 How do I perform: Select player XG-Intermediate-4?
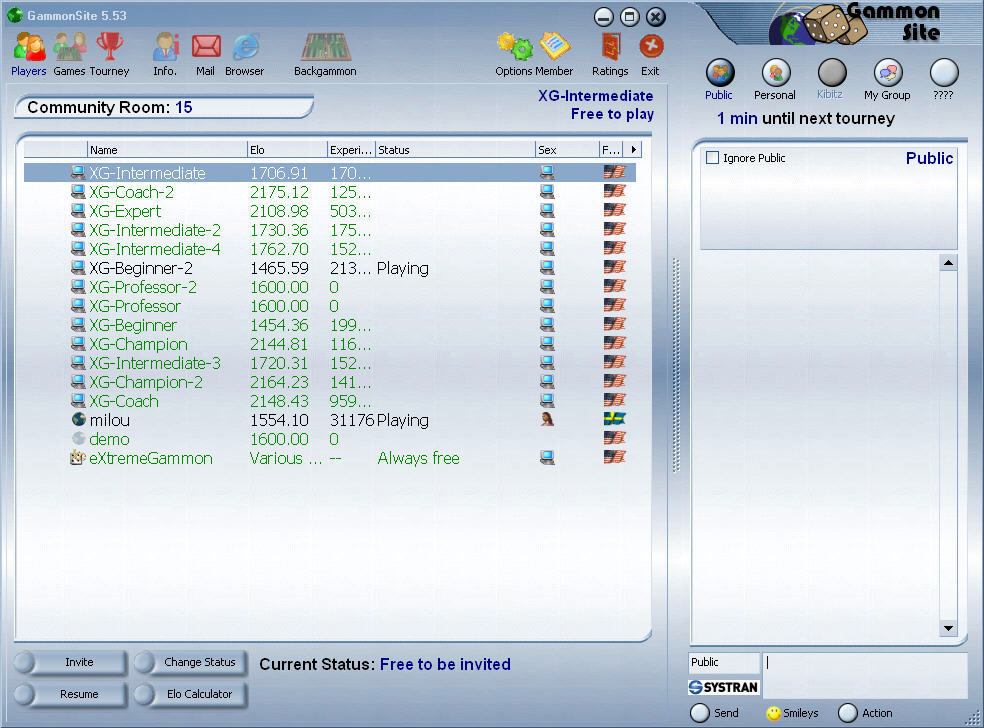pos(329,249)
